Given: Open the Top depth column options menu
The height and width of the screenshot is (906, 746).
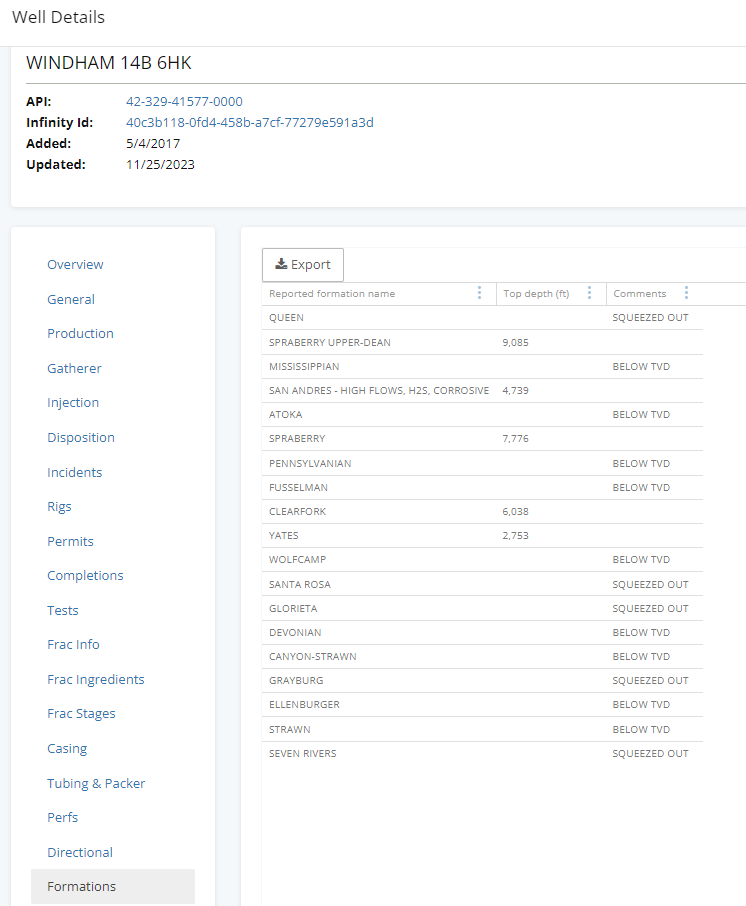Looking at the screenshot, I should pyautogui.click(x=589, y=293).
